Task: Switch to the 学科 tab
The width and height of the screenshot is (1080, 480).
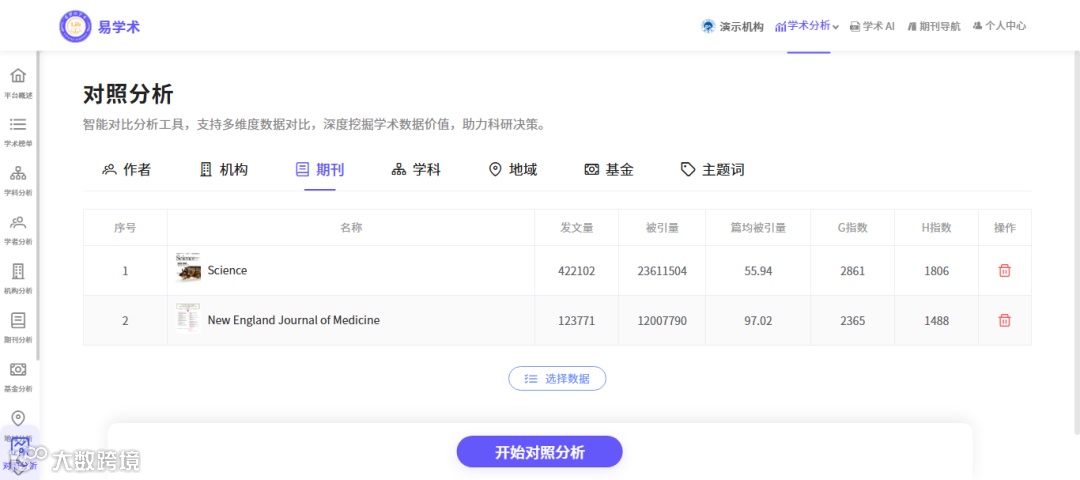Action: click(x=416, y=169)
